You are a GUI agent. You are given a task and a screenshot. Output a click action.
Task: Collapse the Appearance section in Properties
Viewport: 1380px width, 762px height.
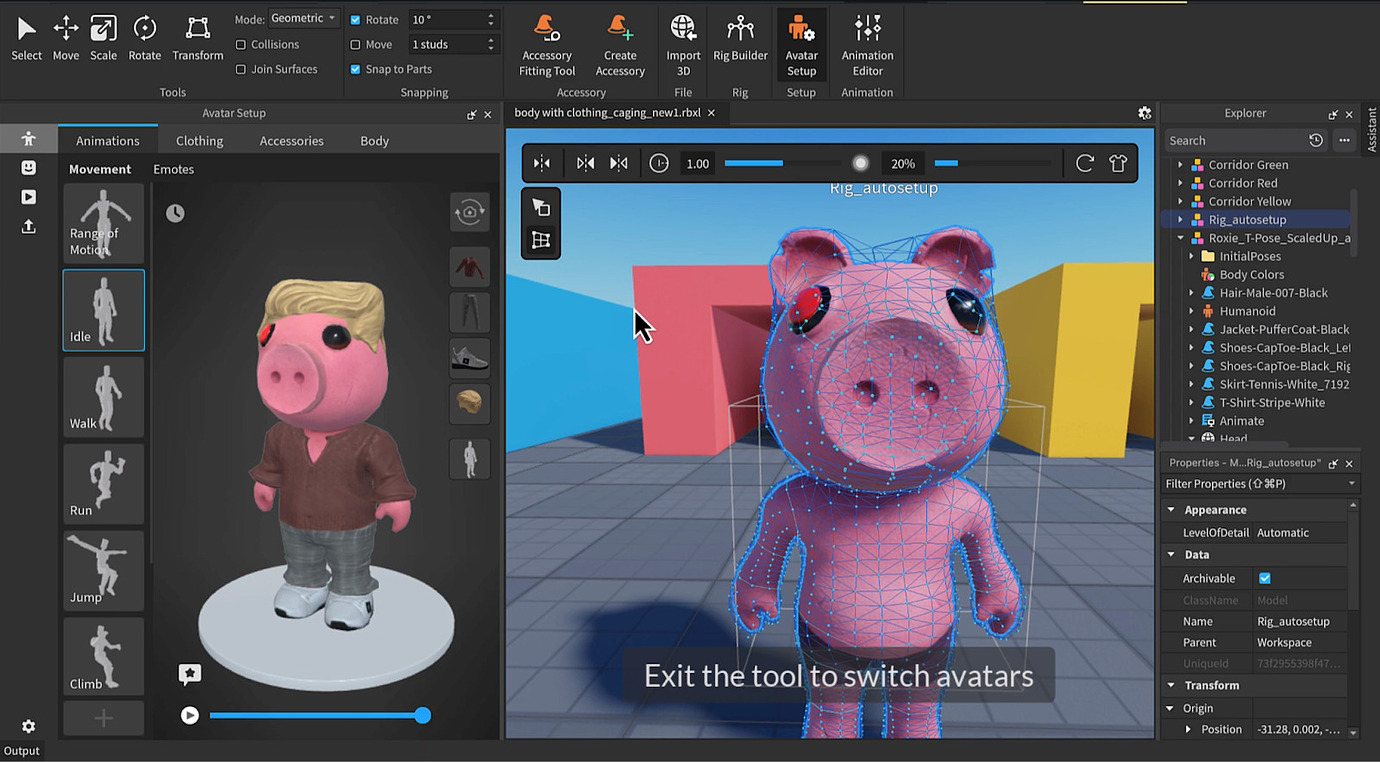[x=1172, y=509]
